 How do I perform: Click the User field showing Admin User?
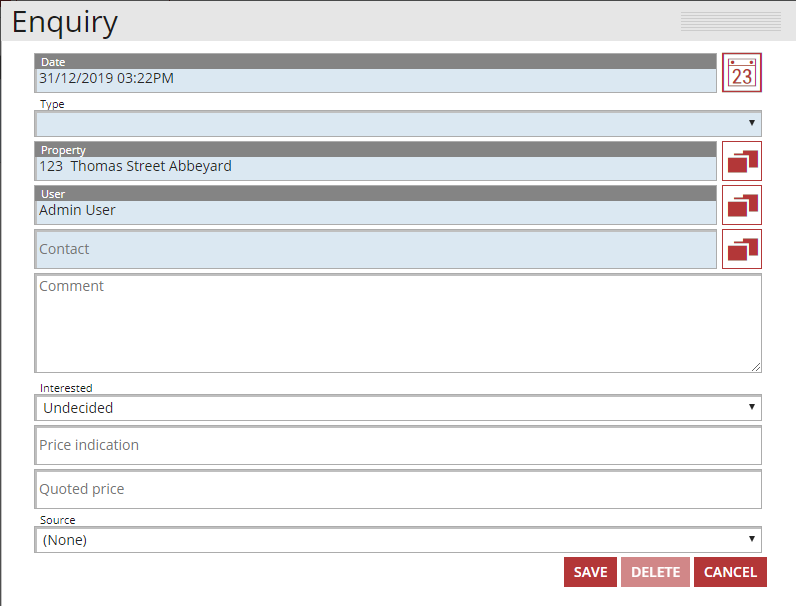[375, 211]
